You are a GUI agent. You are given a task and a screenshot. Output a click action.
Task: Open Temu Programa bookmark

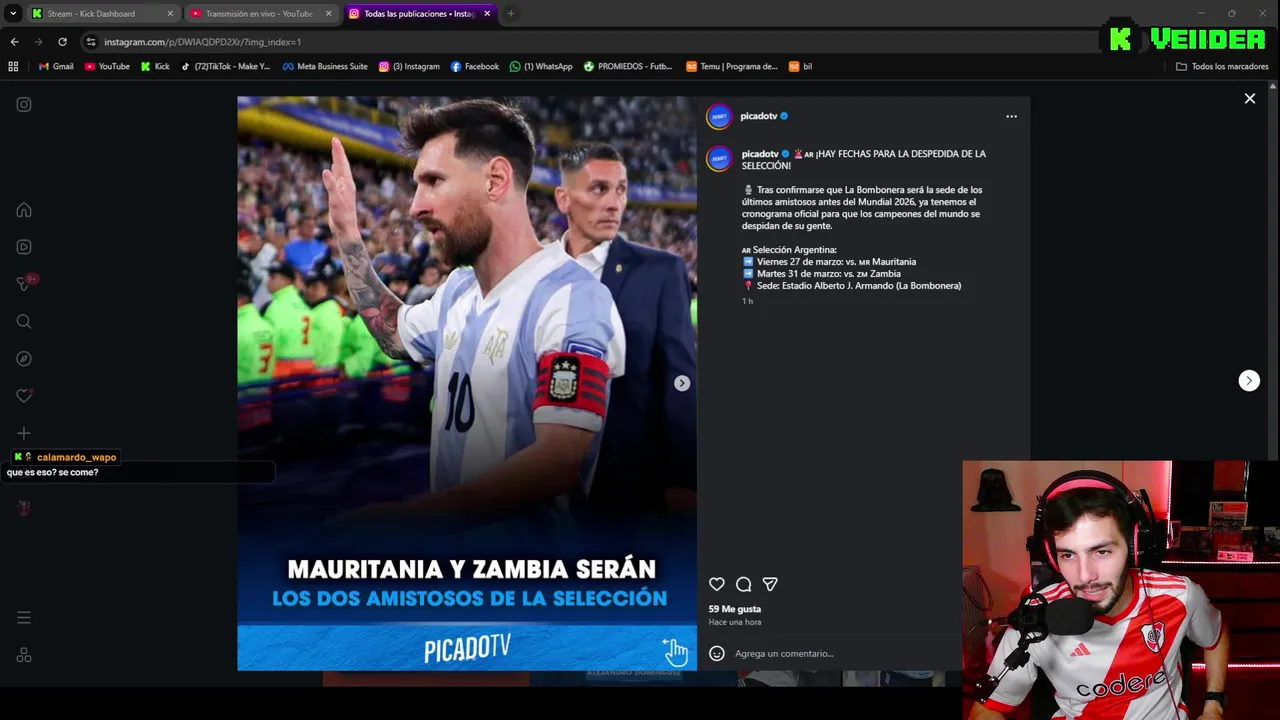732,66
